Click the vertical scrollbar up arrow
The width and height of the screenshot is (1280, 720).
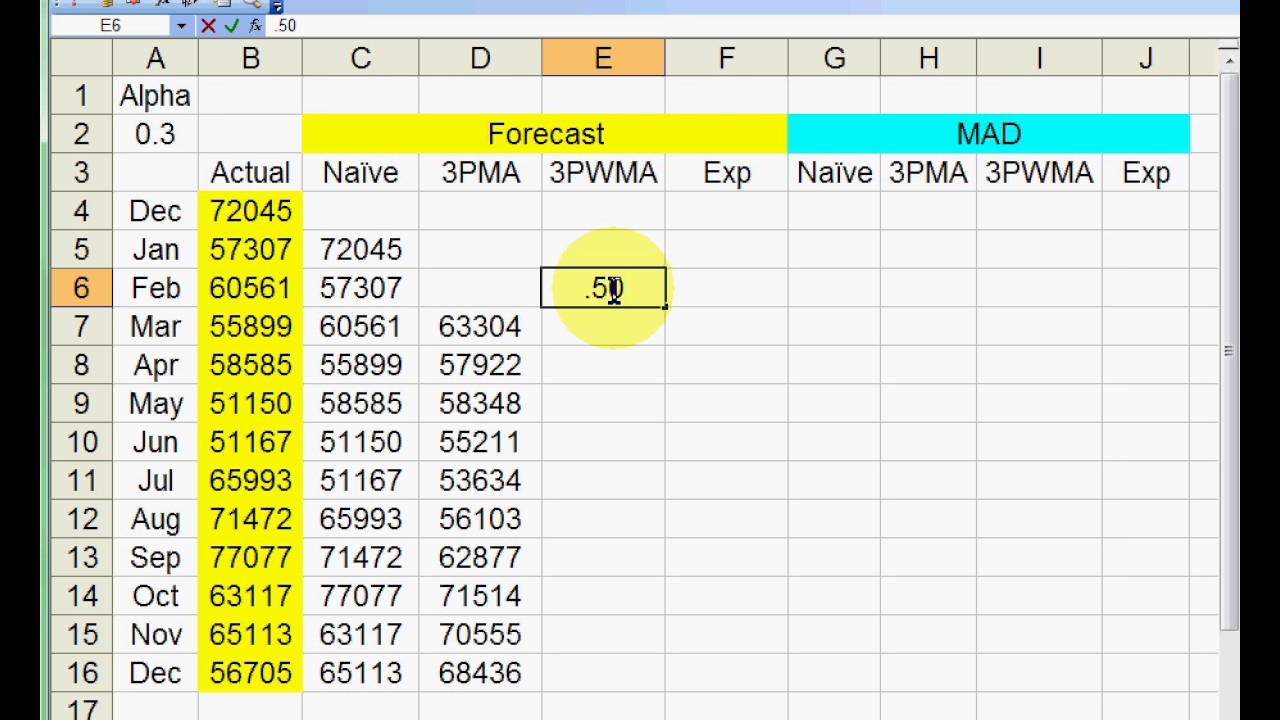1229,60
